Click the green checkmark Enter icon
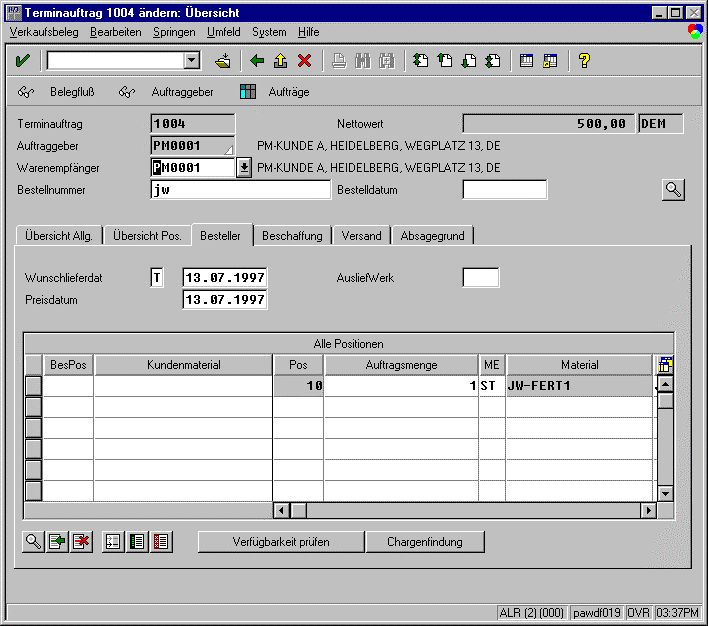This screenshot has height=626, width=708. click(x=22, y=61)
